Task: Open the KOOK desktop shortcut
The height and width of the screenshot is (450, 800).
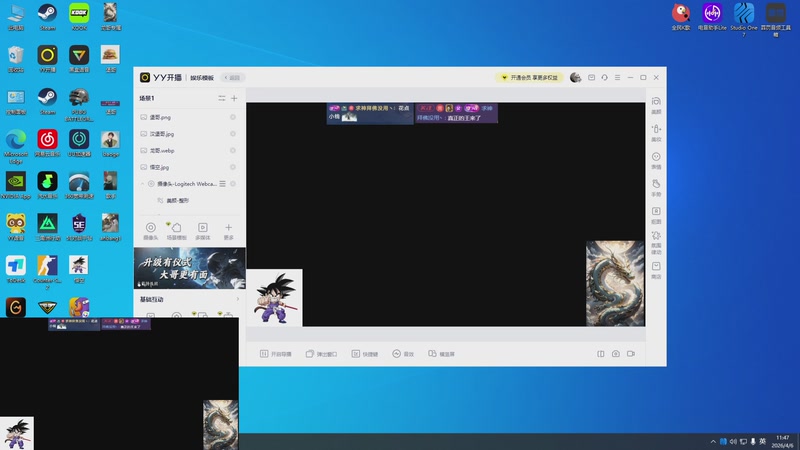Action: click(79, 17)
